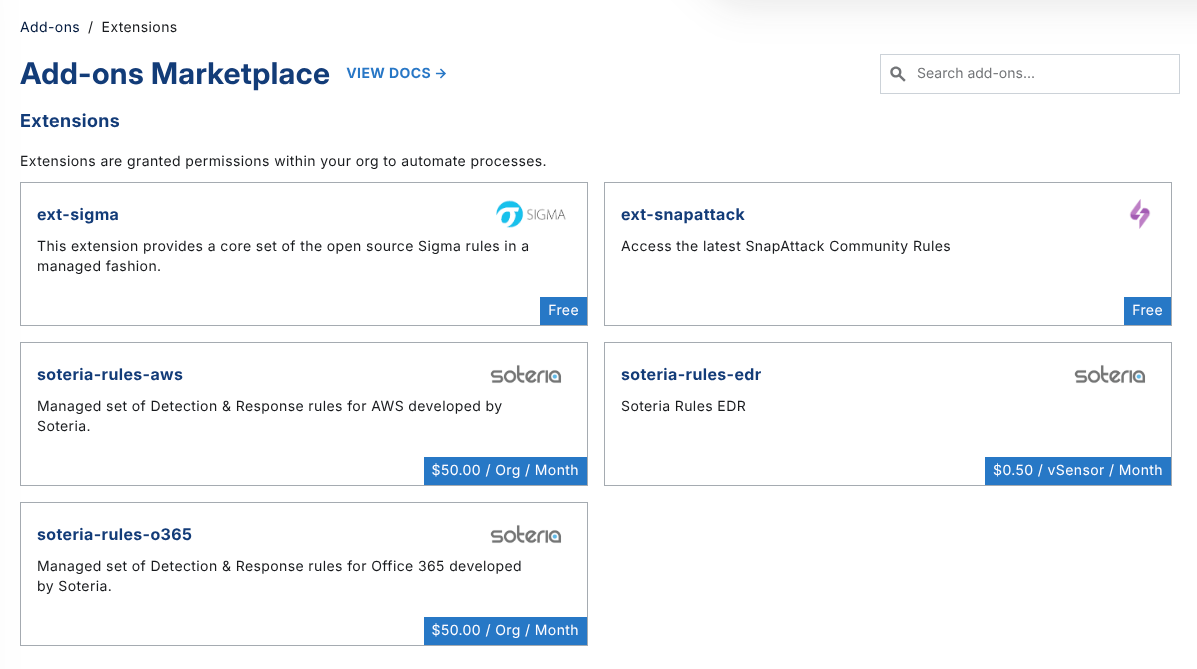
Task: Click the 'Soteria Rules EDR' text
Action: click(x=683, y=406)
